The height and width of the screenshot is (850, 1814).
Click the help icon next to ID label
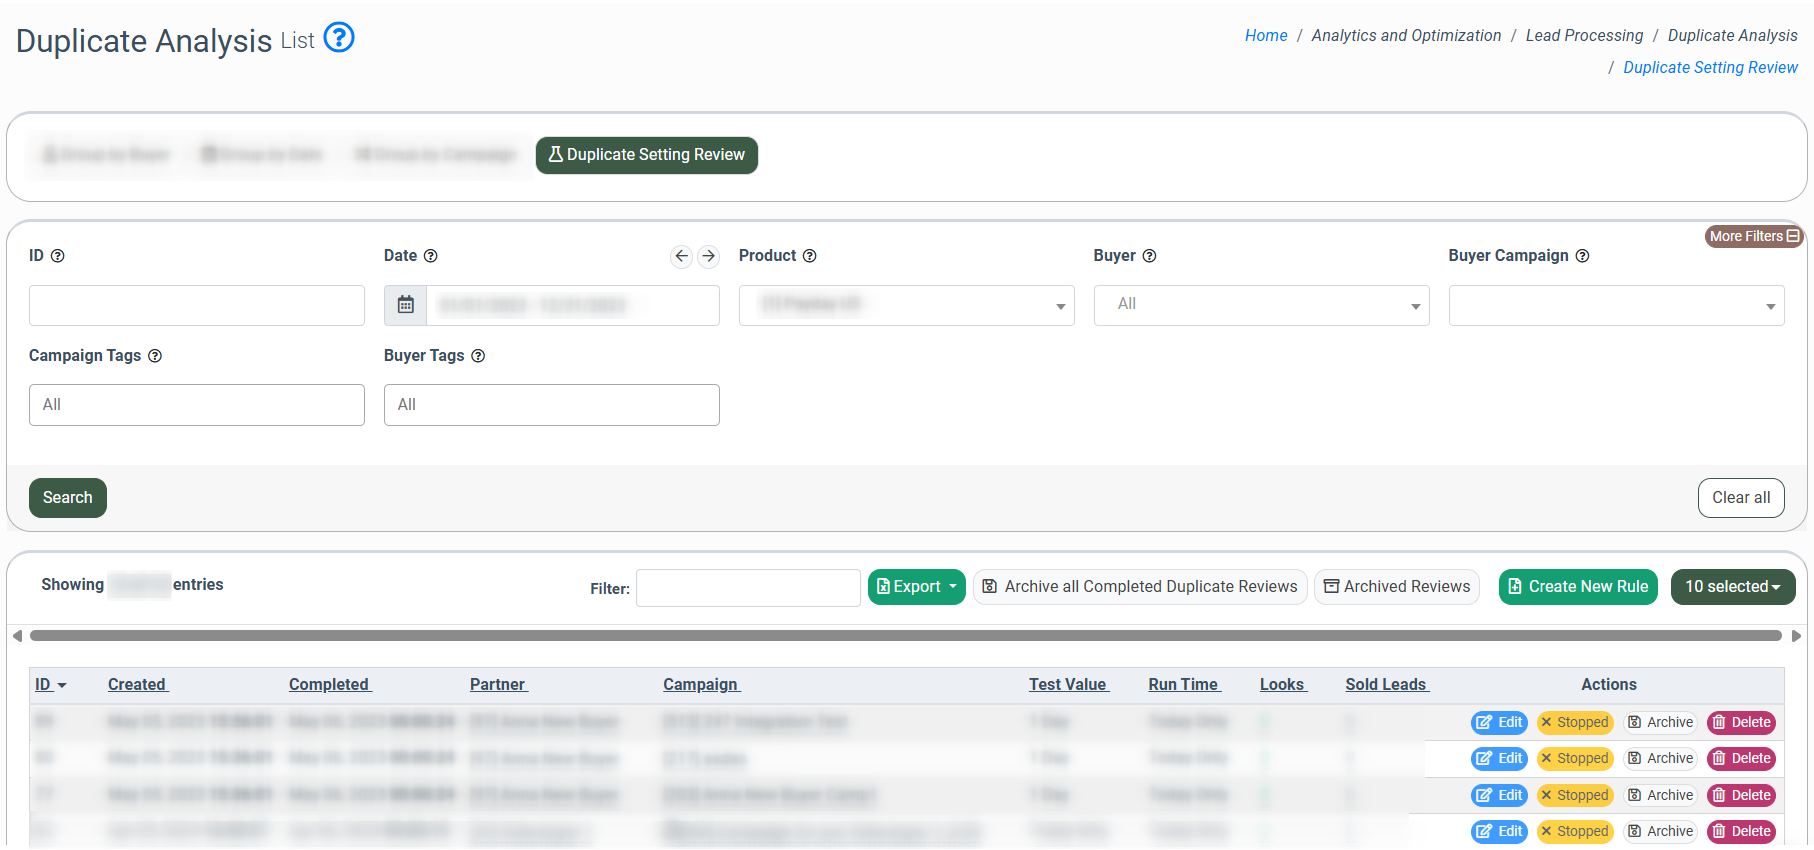(x=58, y=256)
